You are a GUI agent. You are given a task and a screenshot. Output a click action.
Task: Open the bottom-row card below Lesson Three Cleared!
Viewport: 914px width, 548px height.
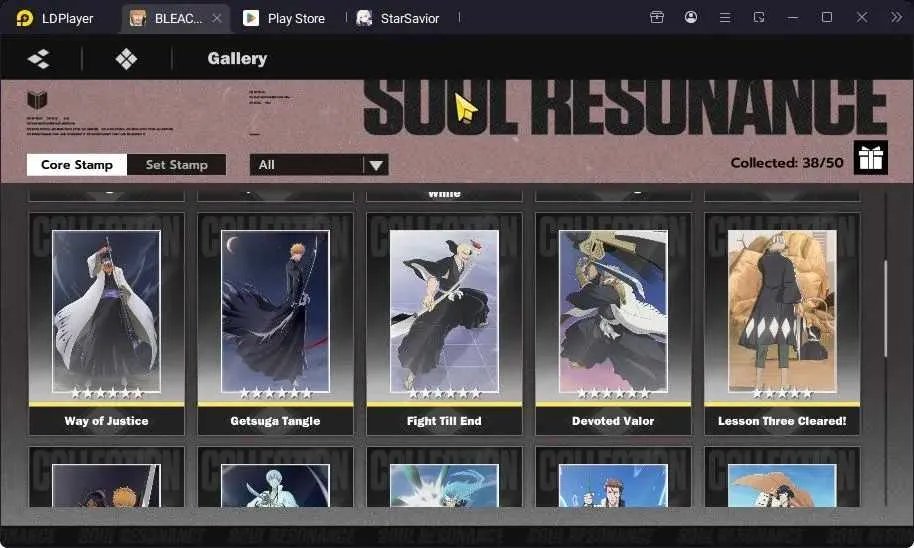click(782, 477)
